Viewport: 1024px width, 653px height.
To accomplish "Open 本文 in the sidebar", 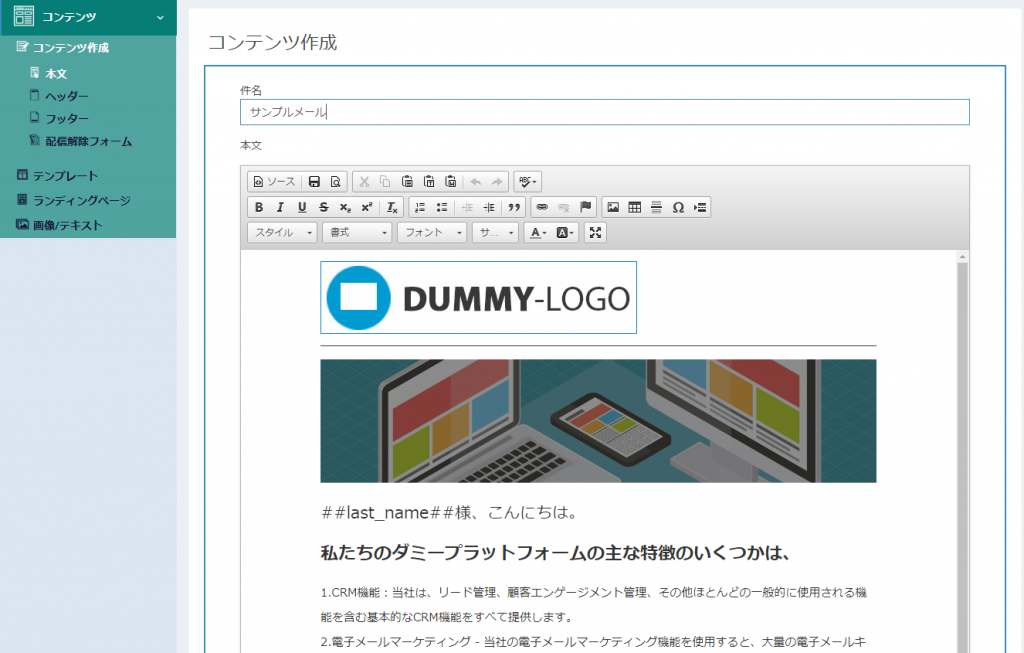I will (x=56, y=74).
